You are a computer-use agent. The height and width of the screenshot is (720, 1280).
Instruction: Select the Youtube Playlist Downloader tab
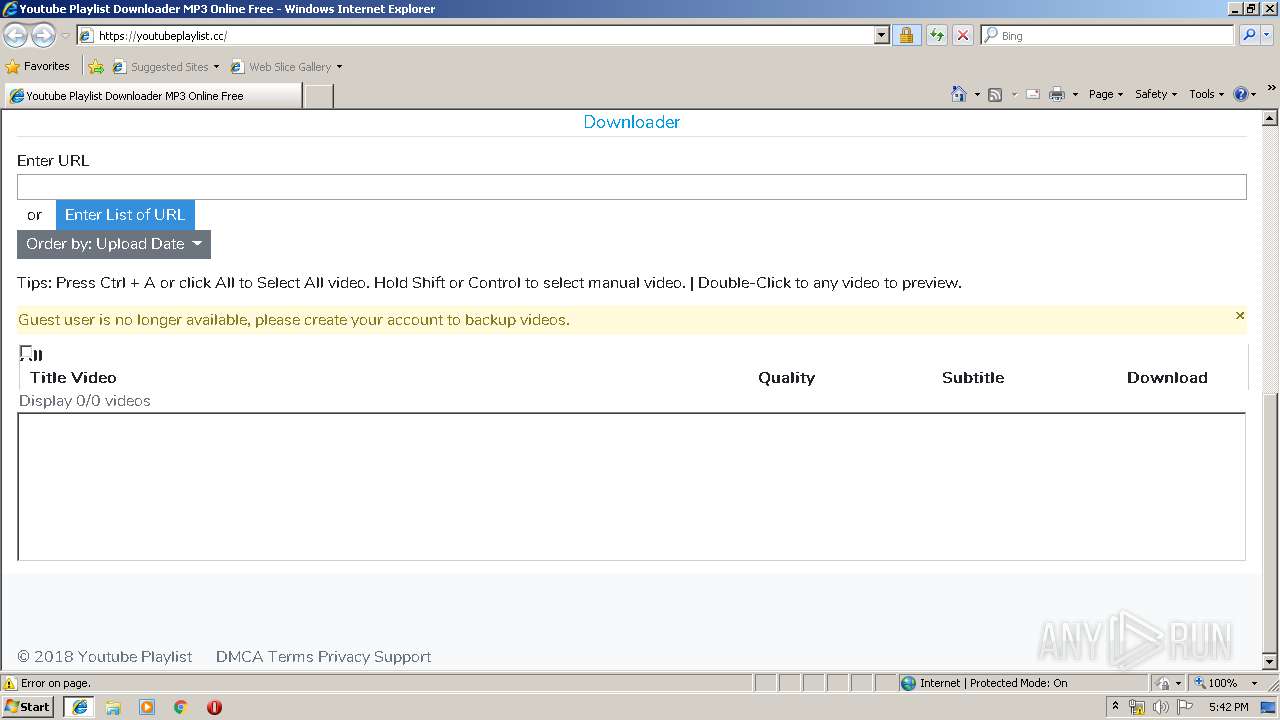(x=153, y=96)
